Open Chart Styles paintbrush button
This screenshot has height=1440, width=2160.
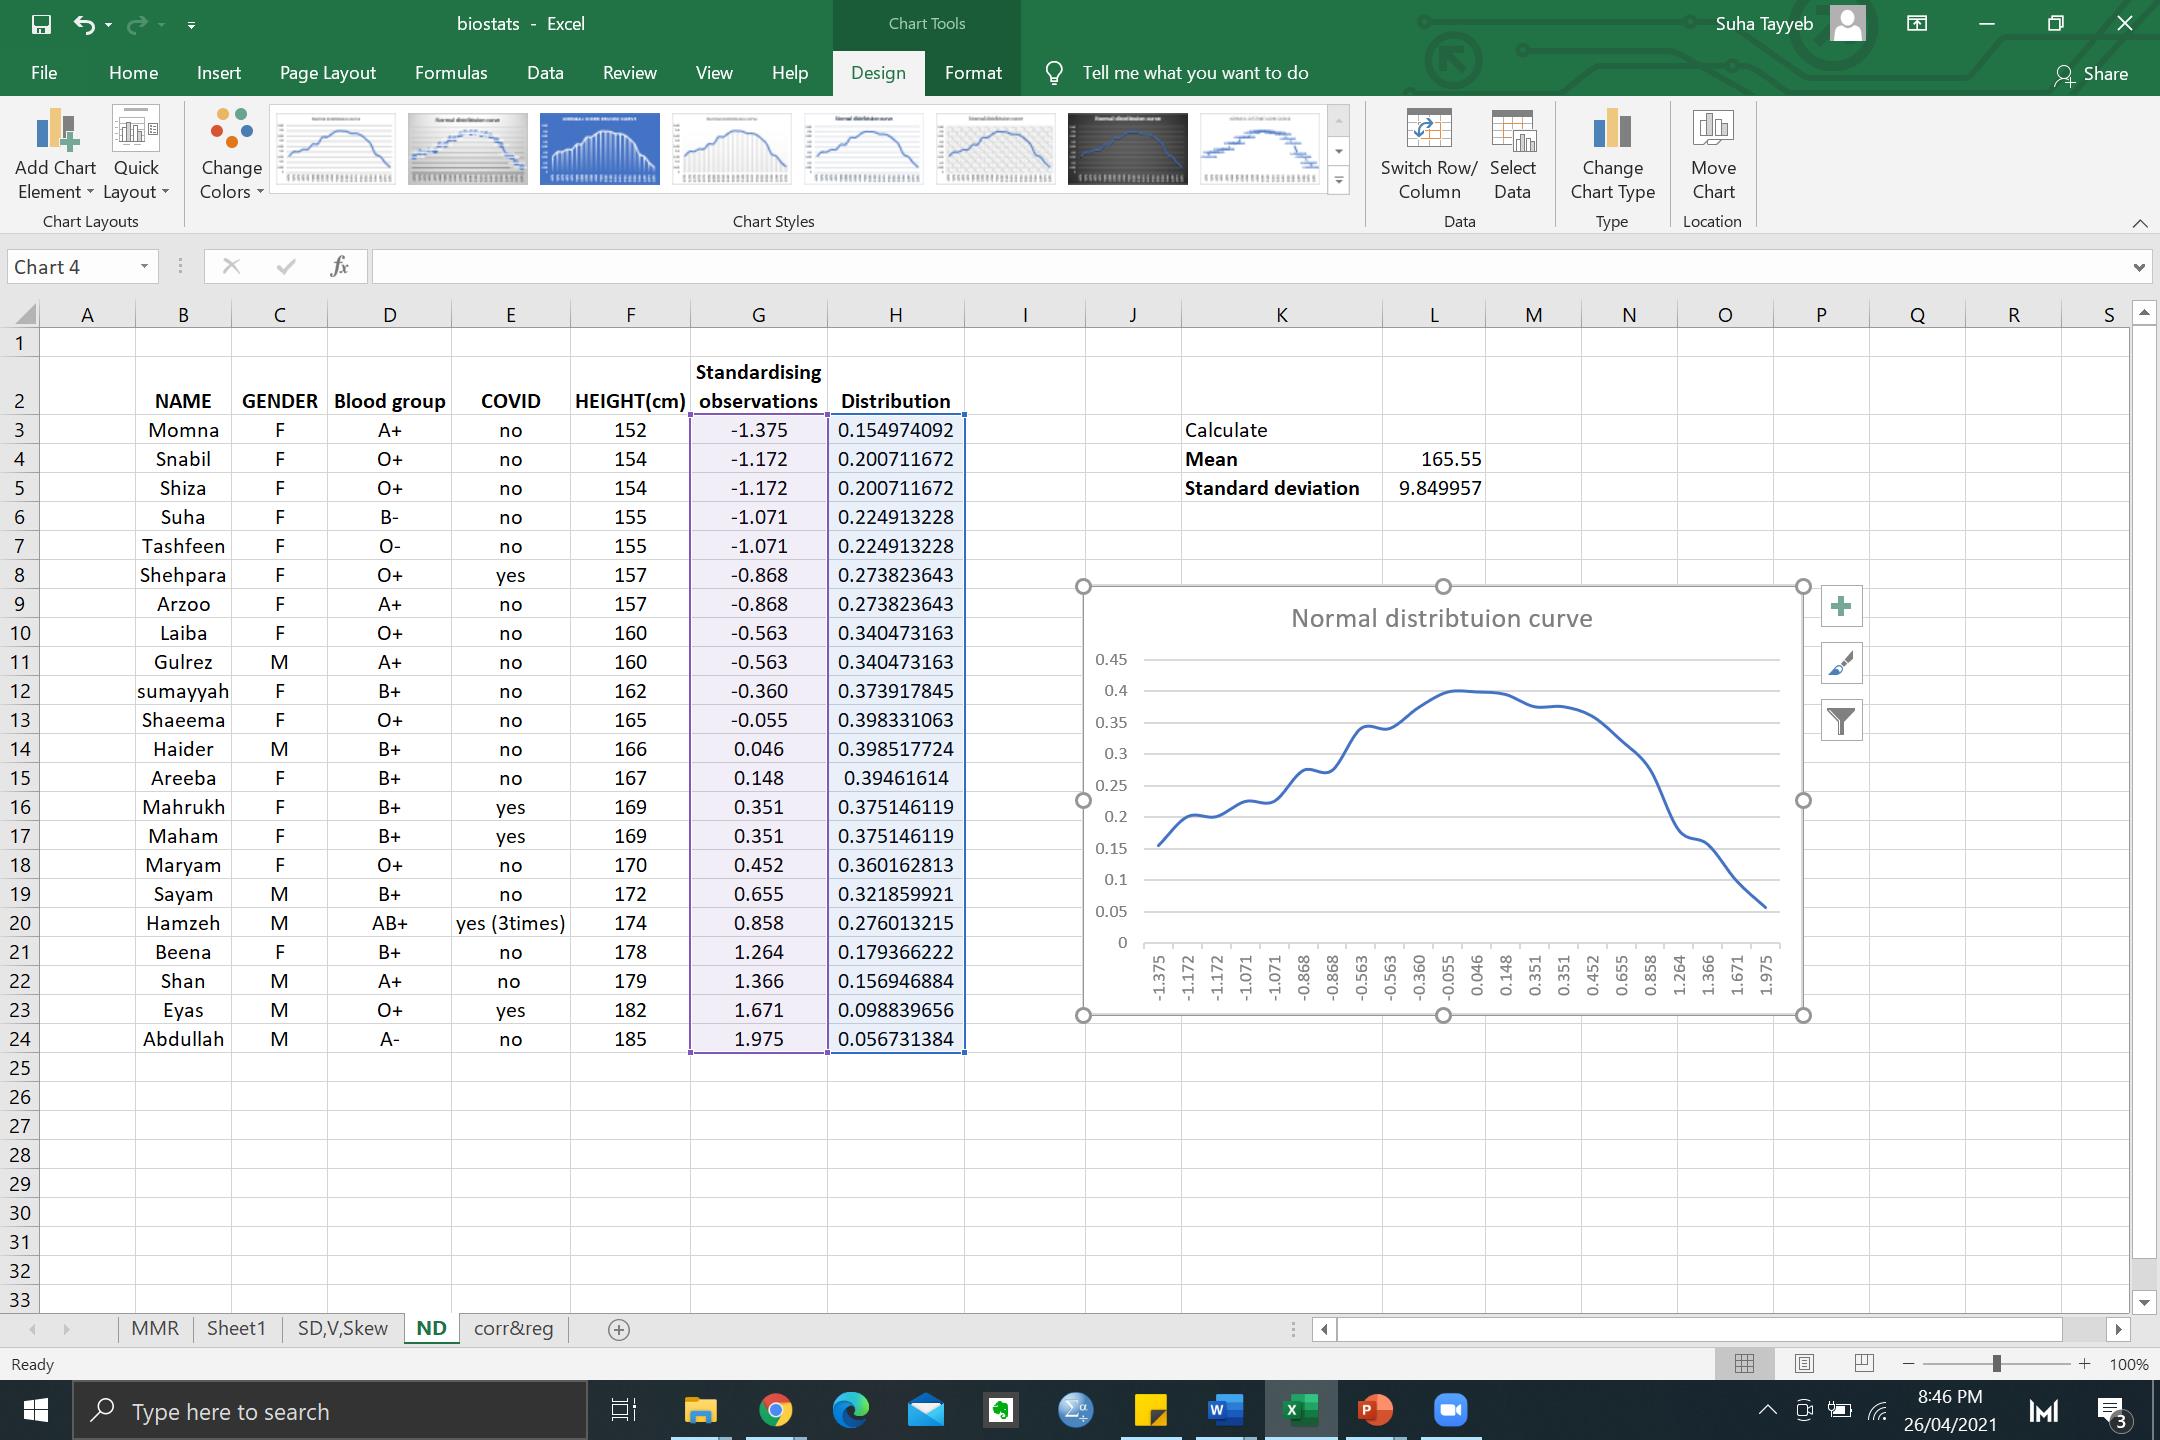click(1841, 664)
